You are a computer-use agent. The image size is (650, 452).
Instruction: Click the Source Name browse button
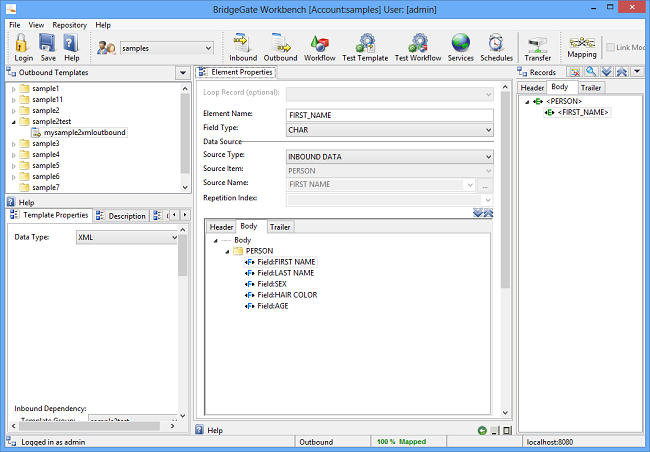pyautogui.click(x=485, y=185)
